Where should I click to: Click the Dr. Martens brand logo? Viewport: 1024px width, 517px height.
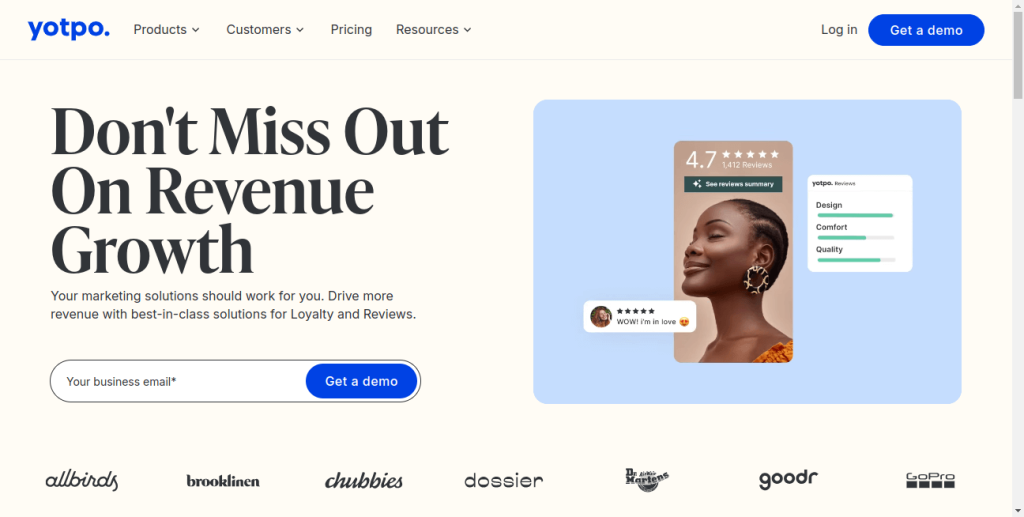point(647,480)
